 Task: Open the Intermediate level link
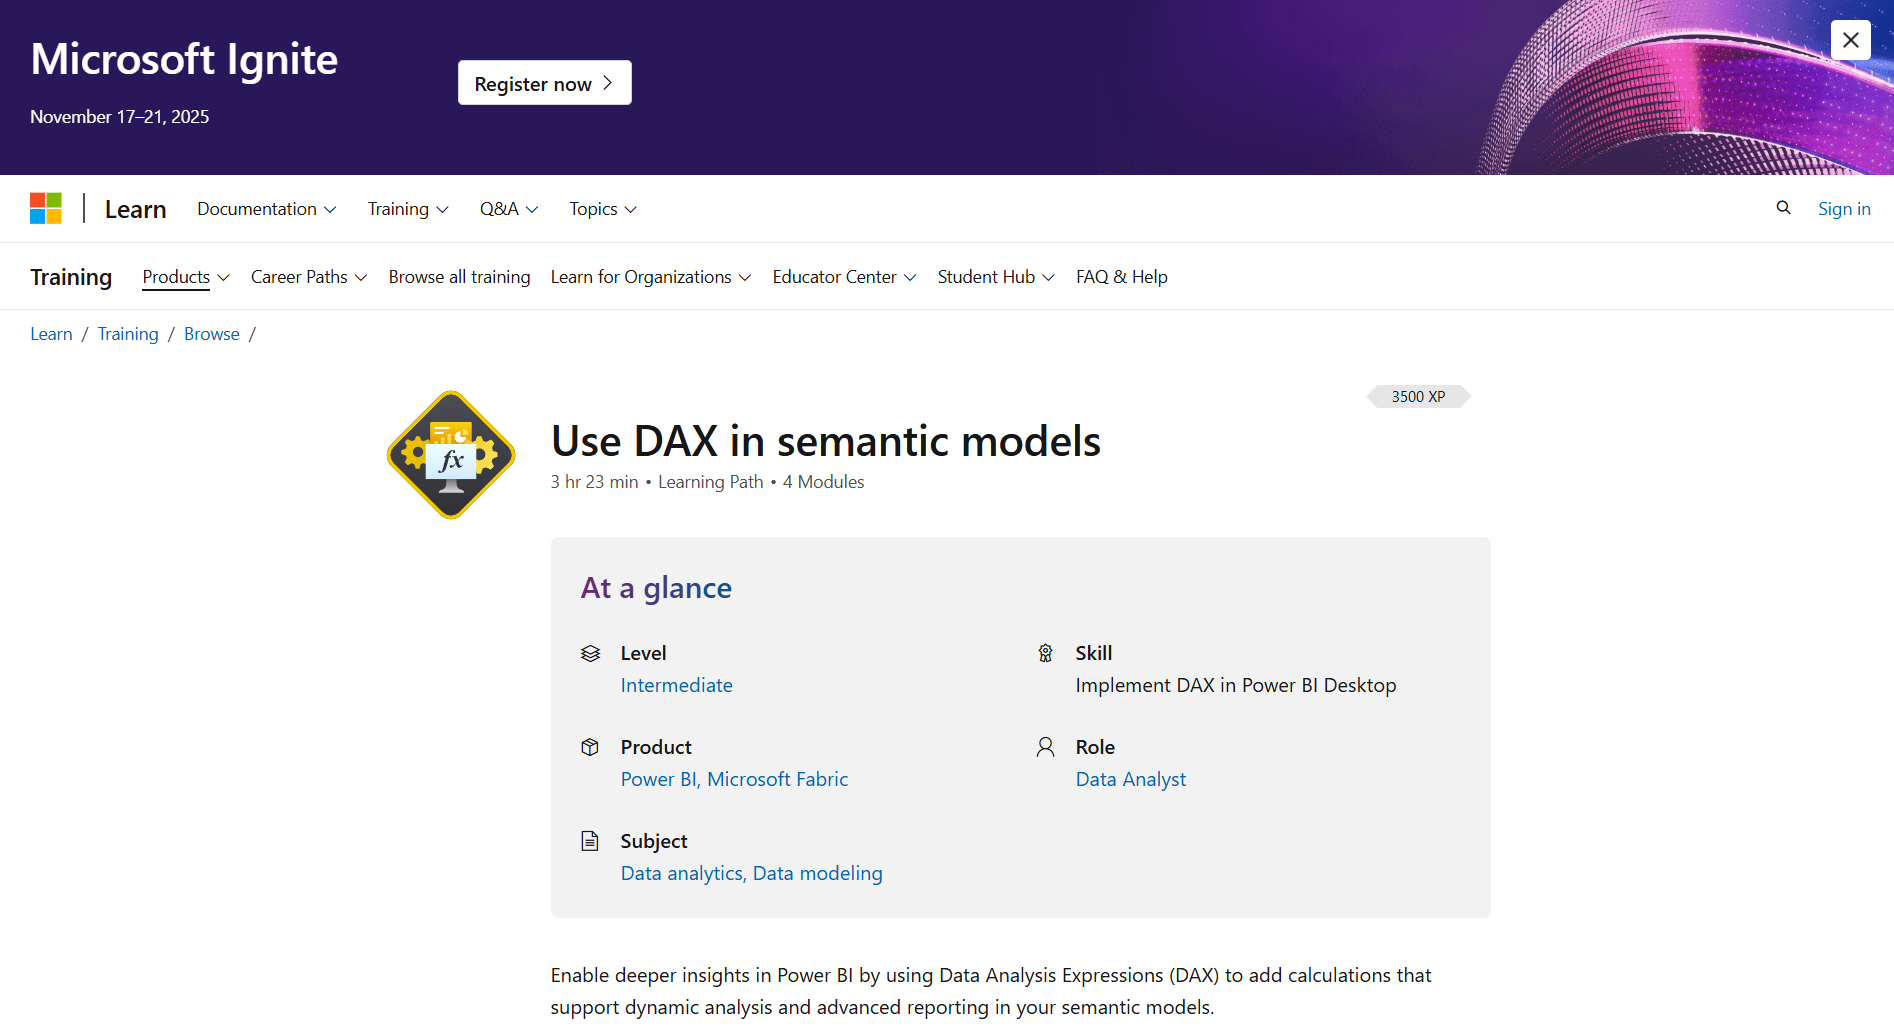(676, 685)
